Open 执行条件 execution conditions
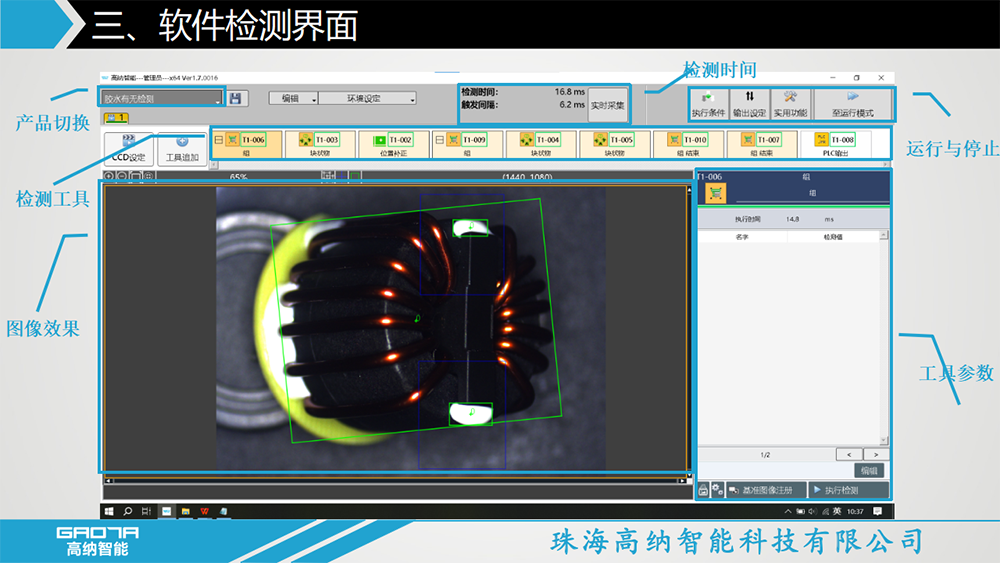1000x563 pixels. [x=708, y=104]
